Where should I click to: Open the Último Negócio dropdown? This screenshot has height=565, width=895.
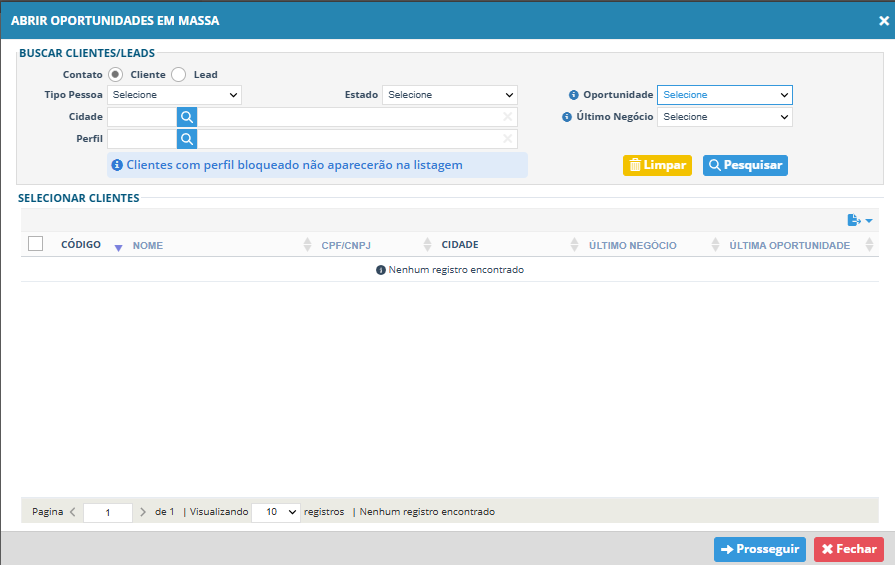pyautogui.click(x=725, y=117)
